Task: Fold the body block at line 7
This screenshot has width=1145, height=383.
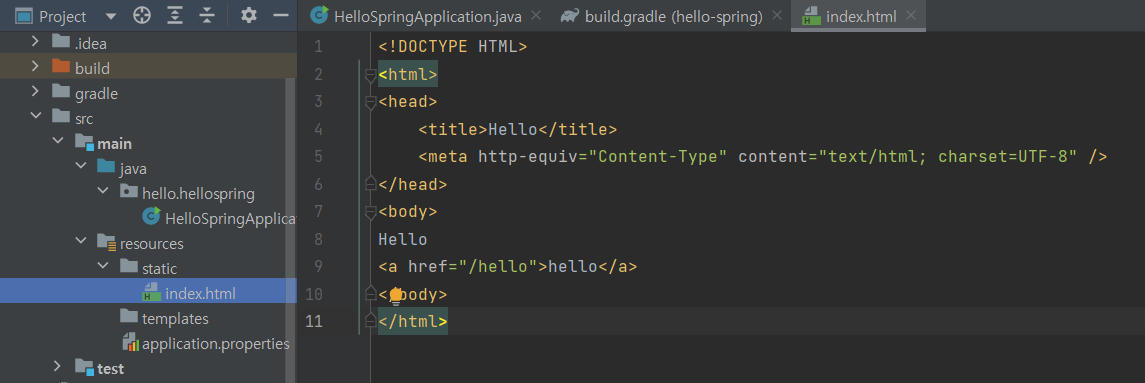Action: 370,213
